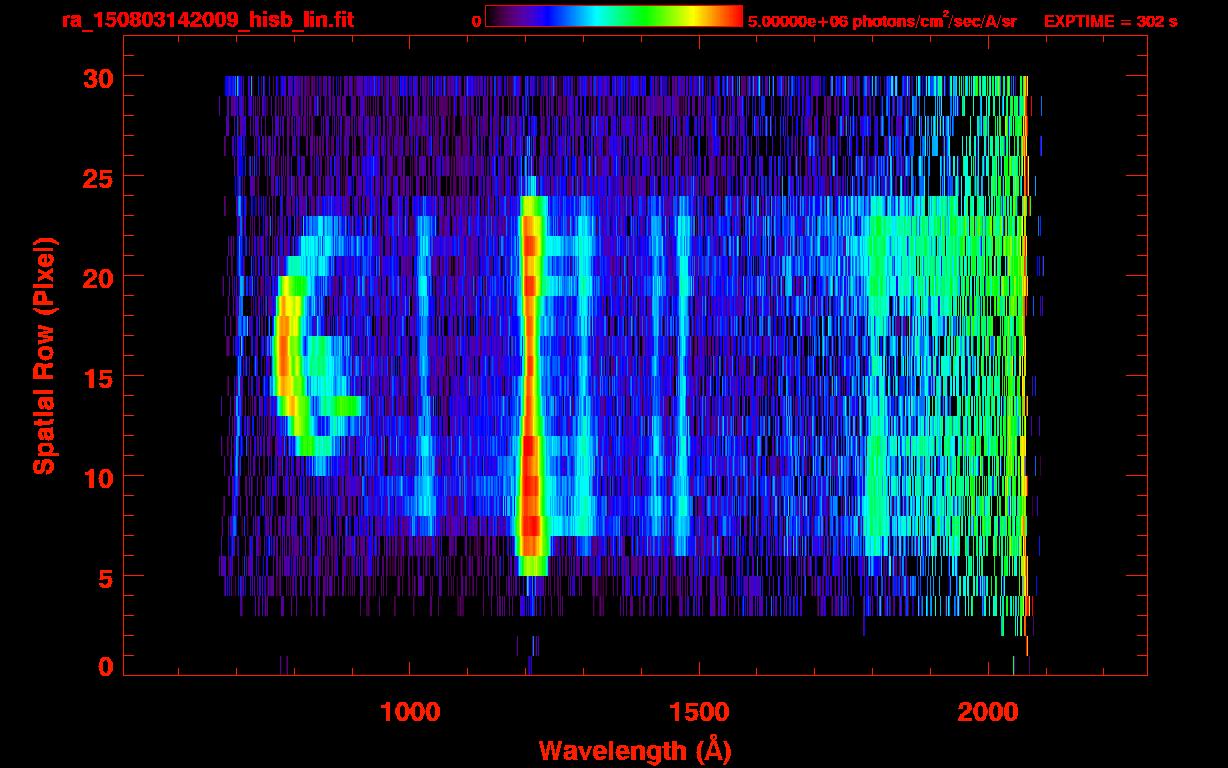The image size is (1228, 768).
Task: Click the x-axis tick label 1000
Action: (410, 712)
